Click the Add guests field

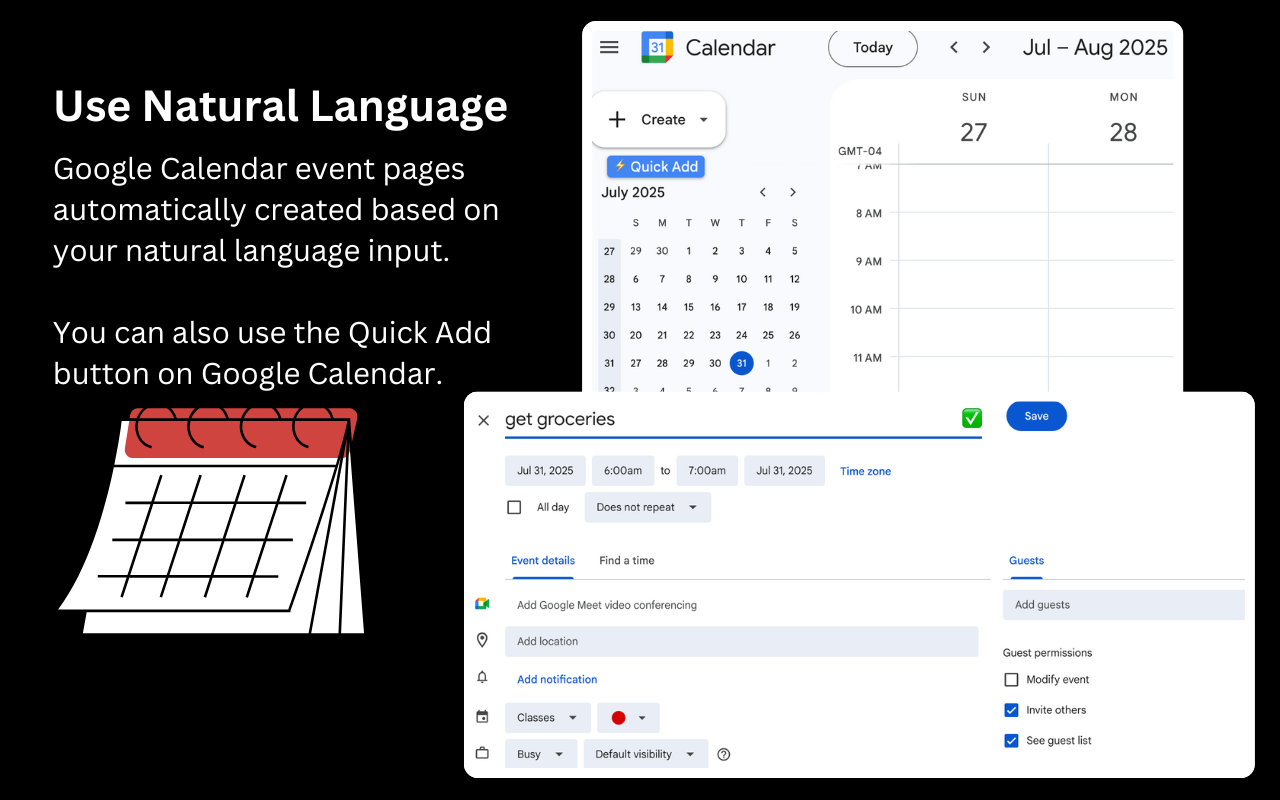tap(1124, 604)
